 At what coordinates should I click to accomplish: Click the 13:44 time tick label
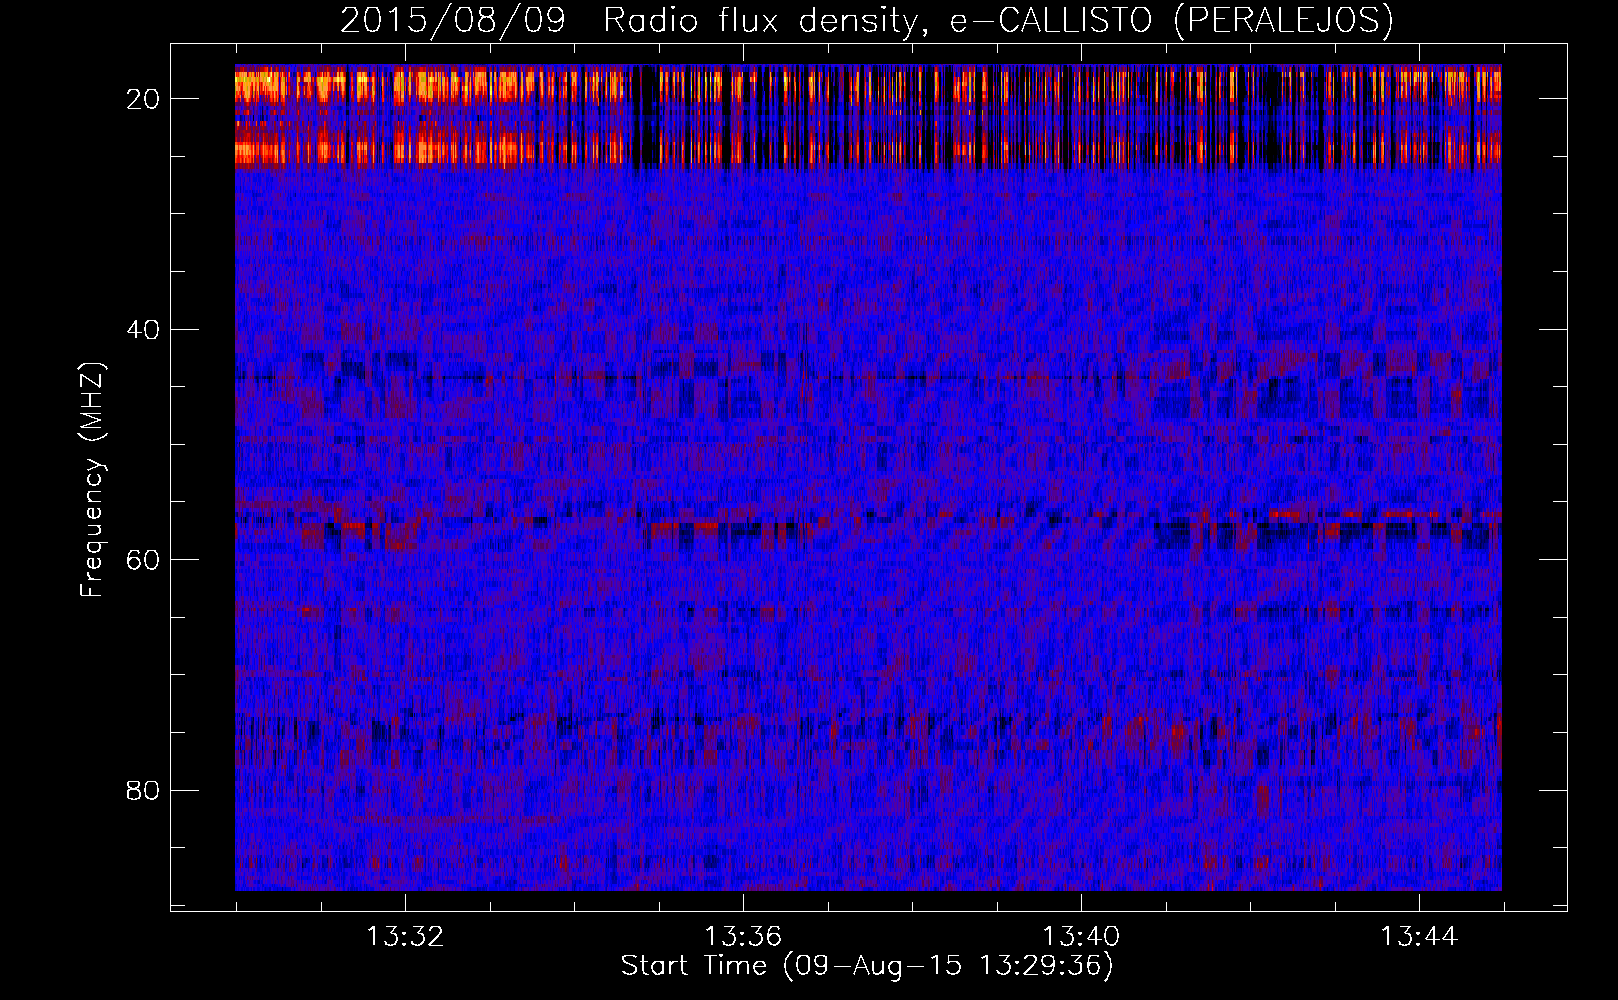1419,937
